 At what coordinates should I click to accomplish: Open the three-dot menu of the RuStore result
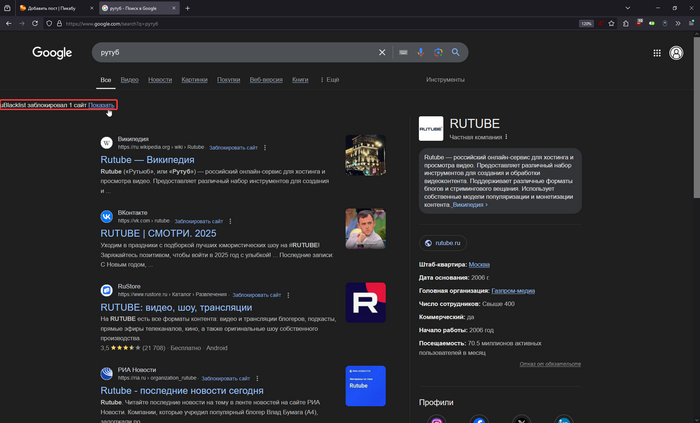tap(288, 295)
